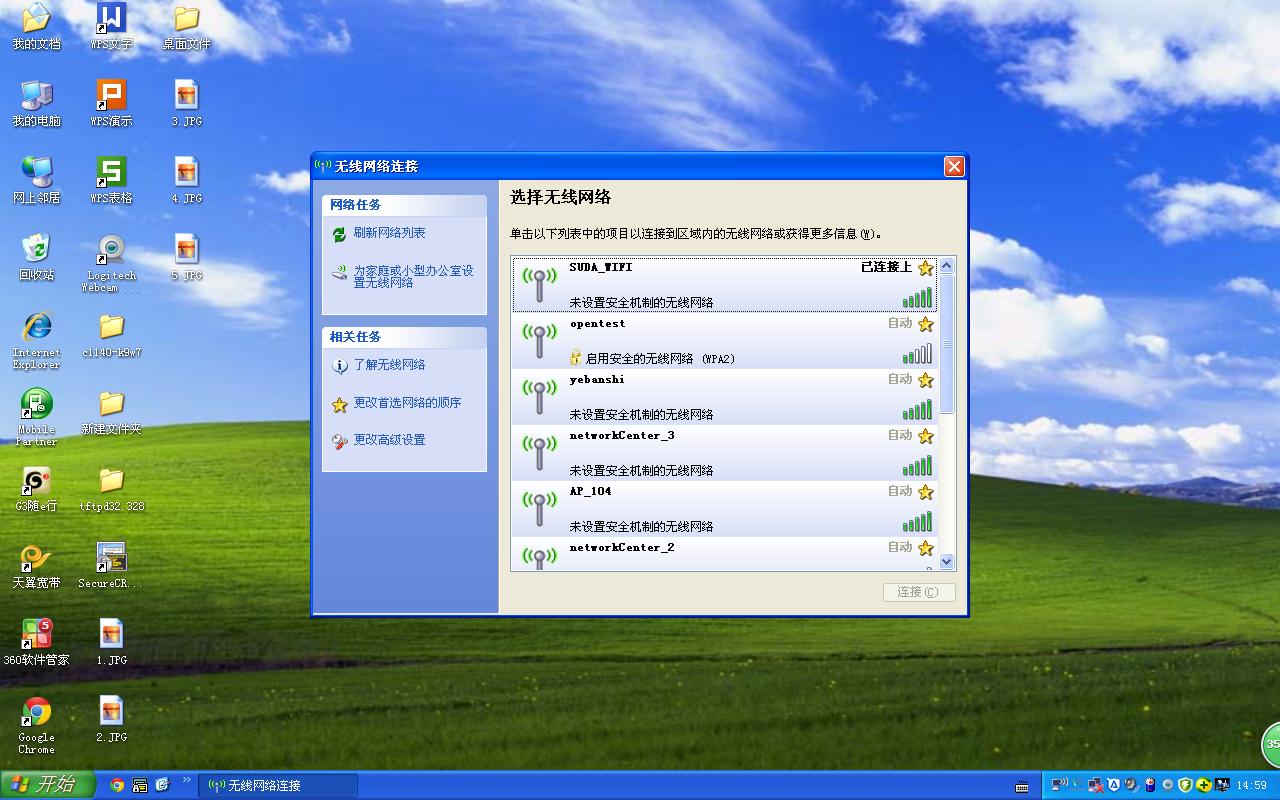The image size is (1280, 800).
Task: Select the SUDA_WIFI network antenna icon
Action: pyautogui.click(x=539, y=284)
